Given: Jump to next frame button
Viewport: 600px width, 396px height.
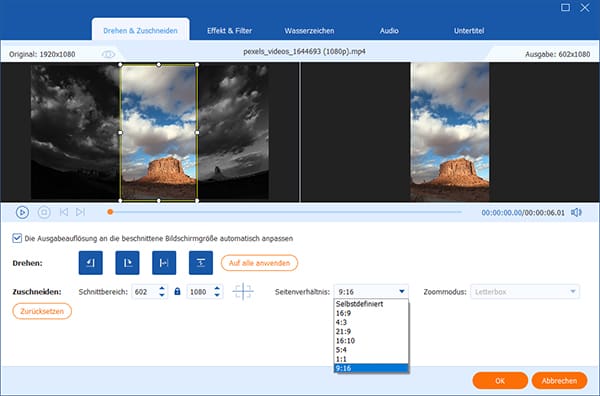Looking at the screenshot, I should [80, 212].
